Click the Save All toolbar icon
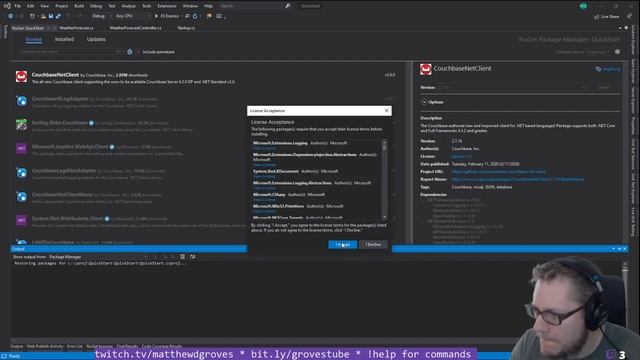 pos(58,16)
